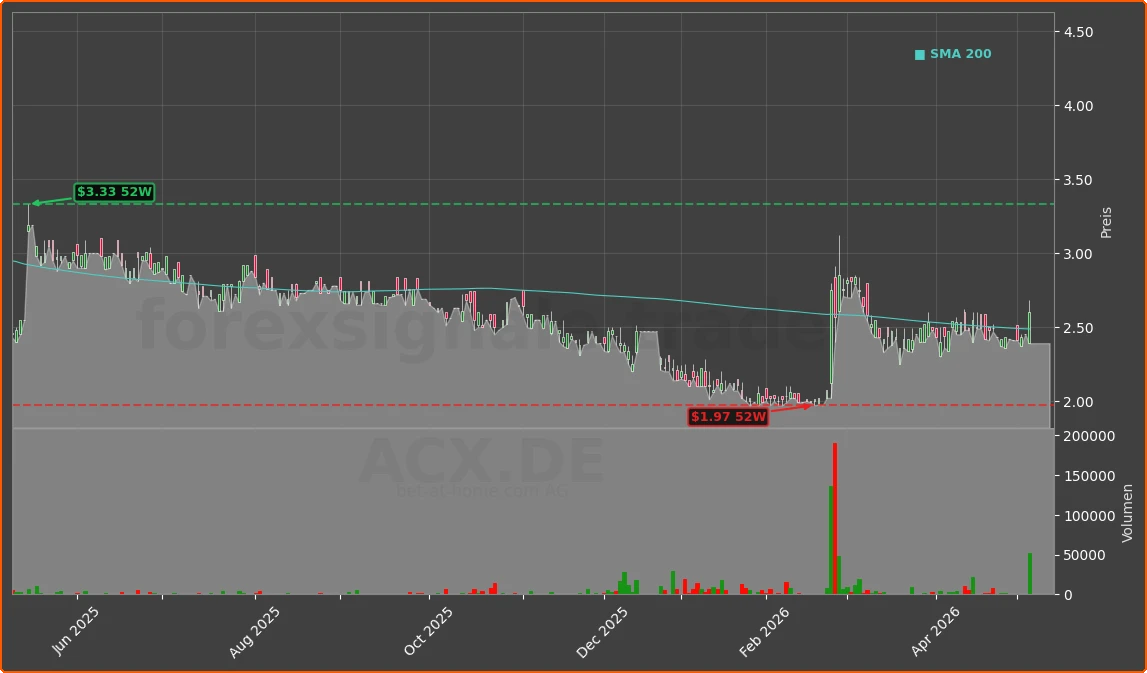Click the tall green volume bar beside the red spike
1147x673 pixels.
click(830, 540)
